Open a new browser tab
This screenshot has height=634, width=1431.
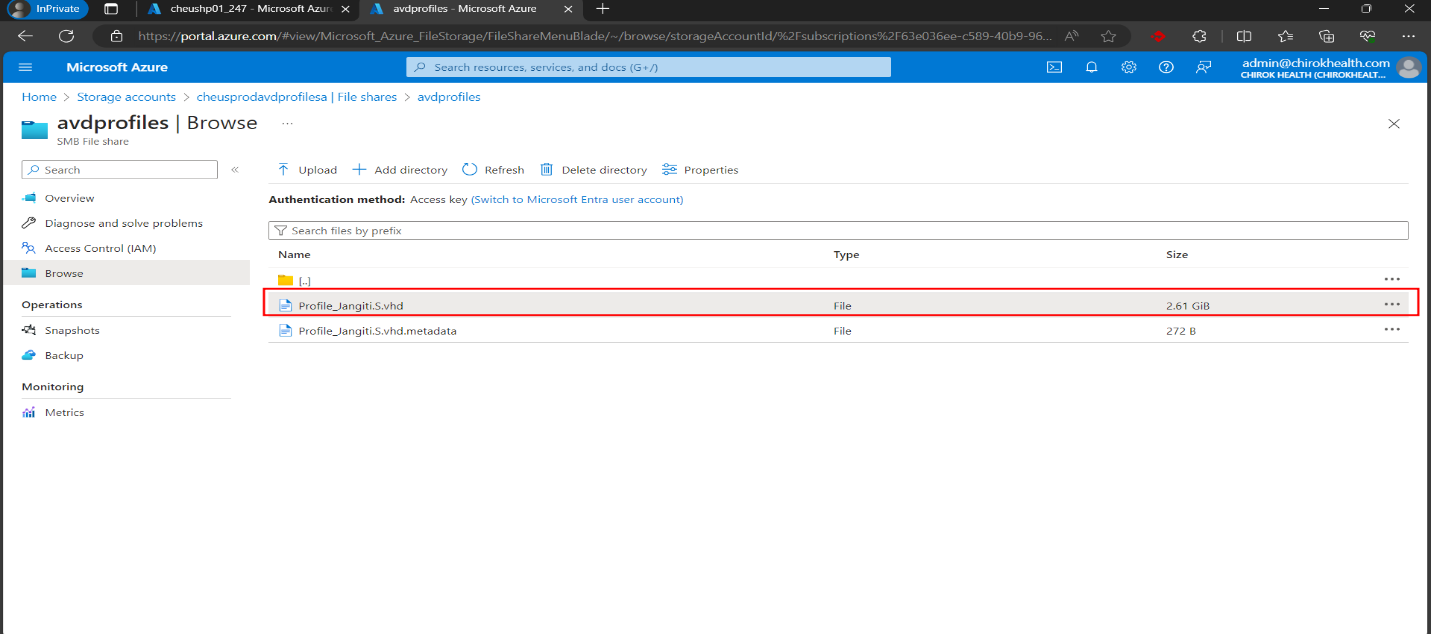(602, 8)
